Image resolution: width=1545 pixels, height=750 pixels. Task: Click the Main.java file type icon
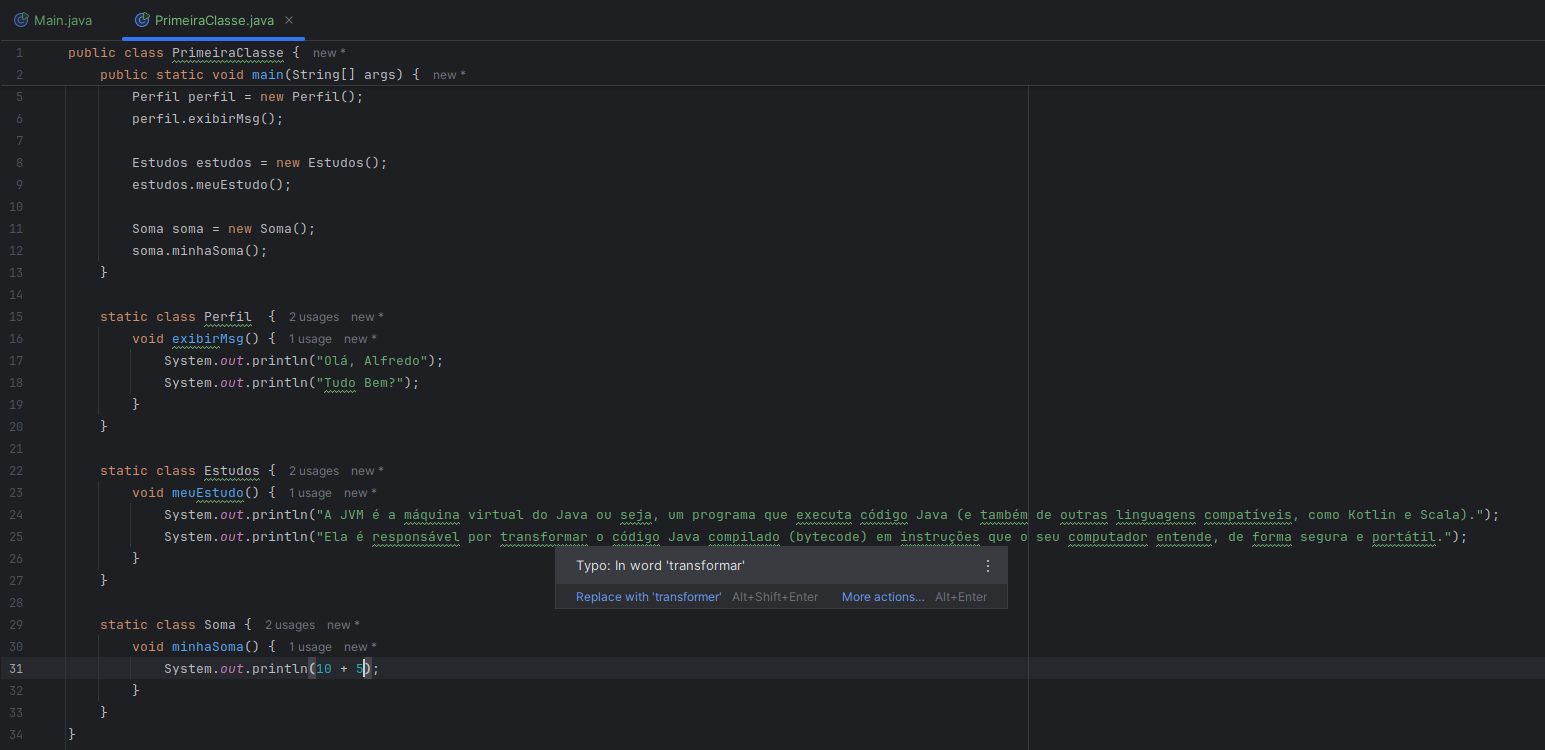click(21, 20)
